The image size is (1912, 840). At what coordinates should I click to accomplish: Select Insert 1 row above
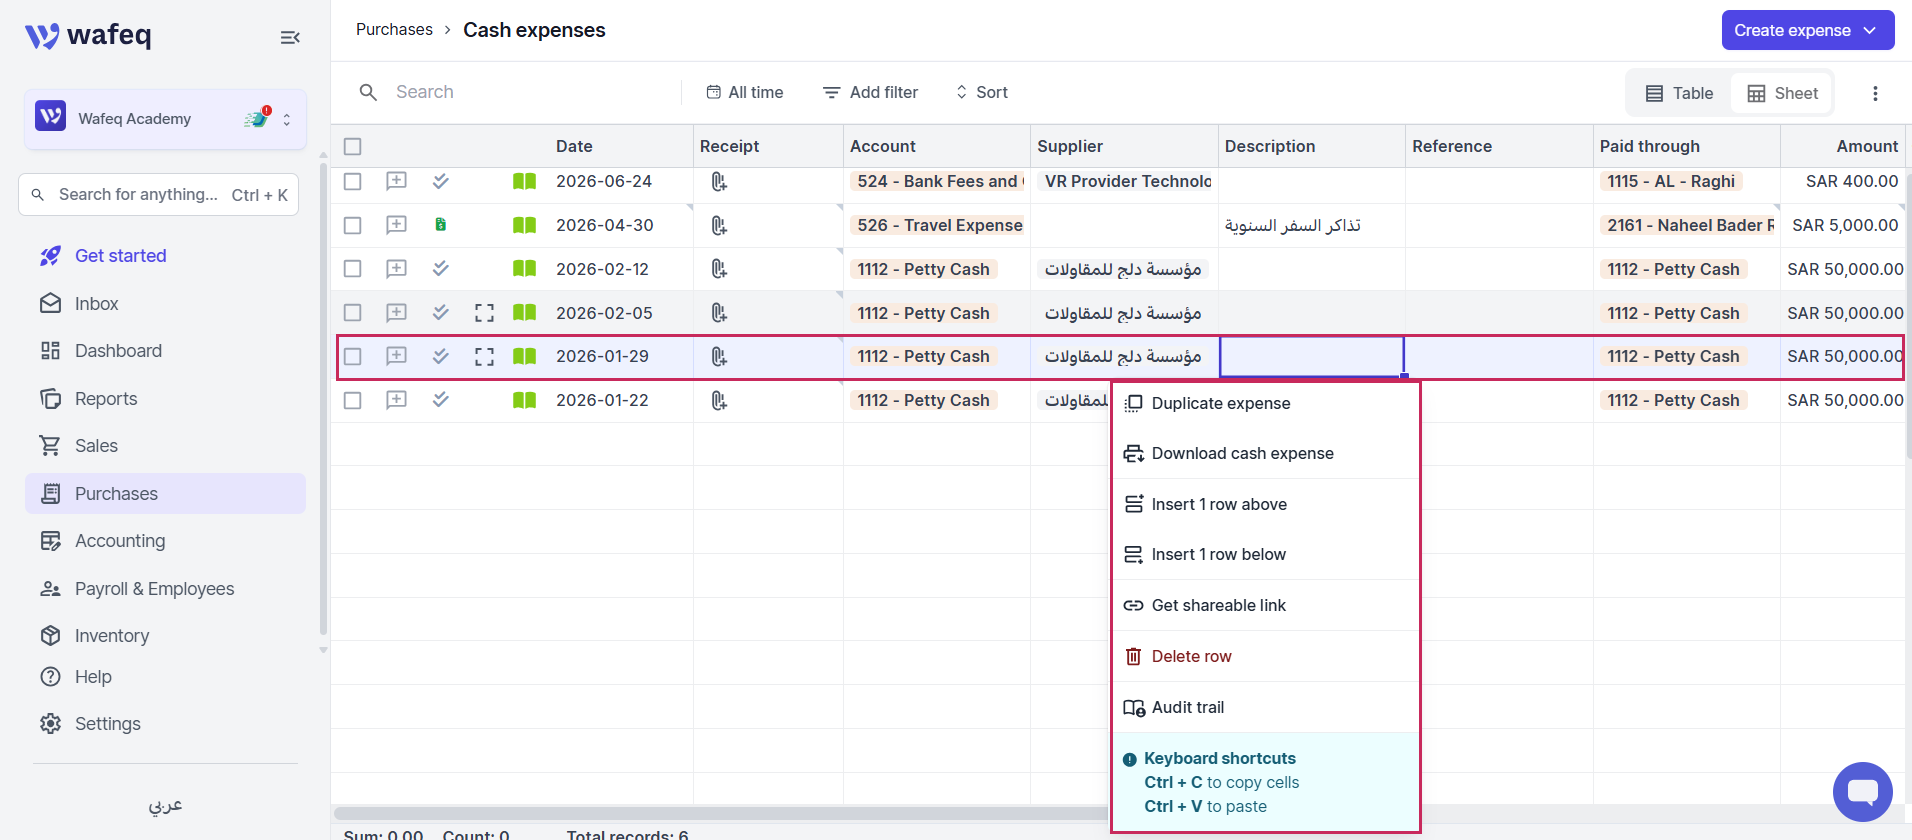[1265, 504]
